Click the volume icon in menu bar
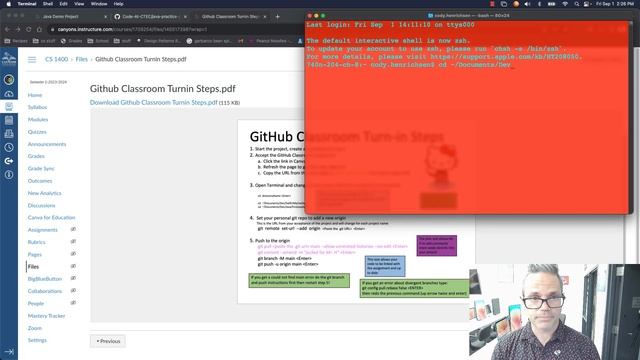 (527, 4)
